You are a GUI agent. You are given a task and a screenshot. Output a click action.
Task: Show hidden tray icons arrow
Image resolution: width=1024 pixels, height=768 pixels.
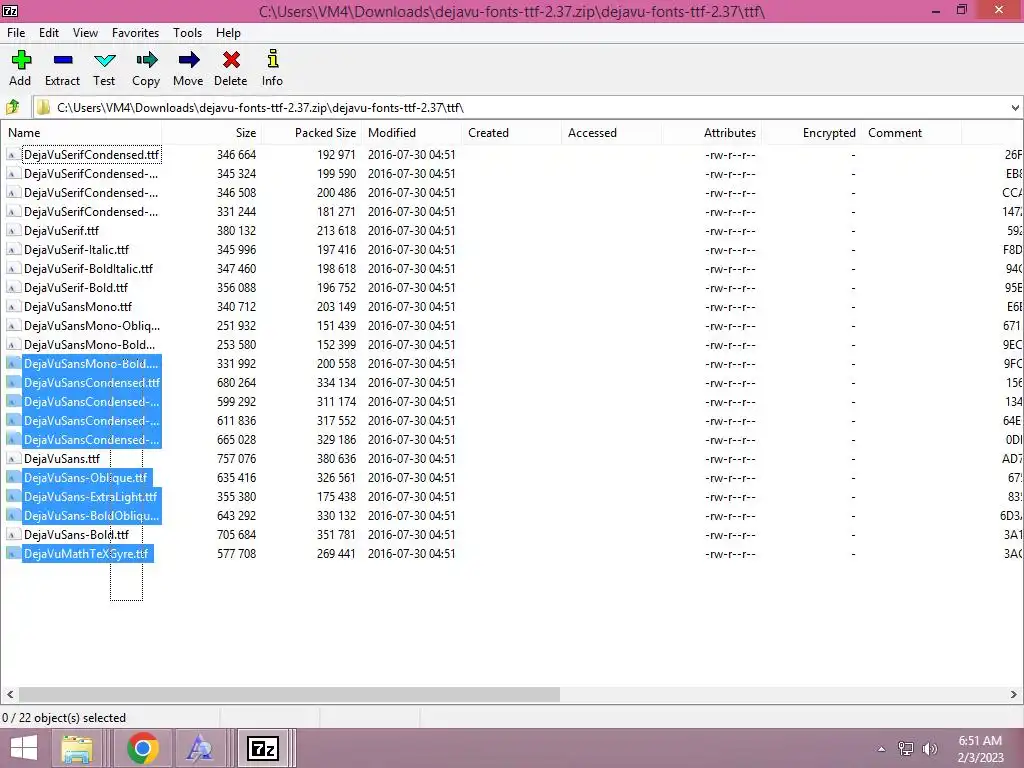click(x=882, y=749)
